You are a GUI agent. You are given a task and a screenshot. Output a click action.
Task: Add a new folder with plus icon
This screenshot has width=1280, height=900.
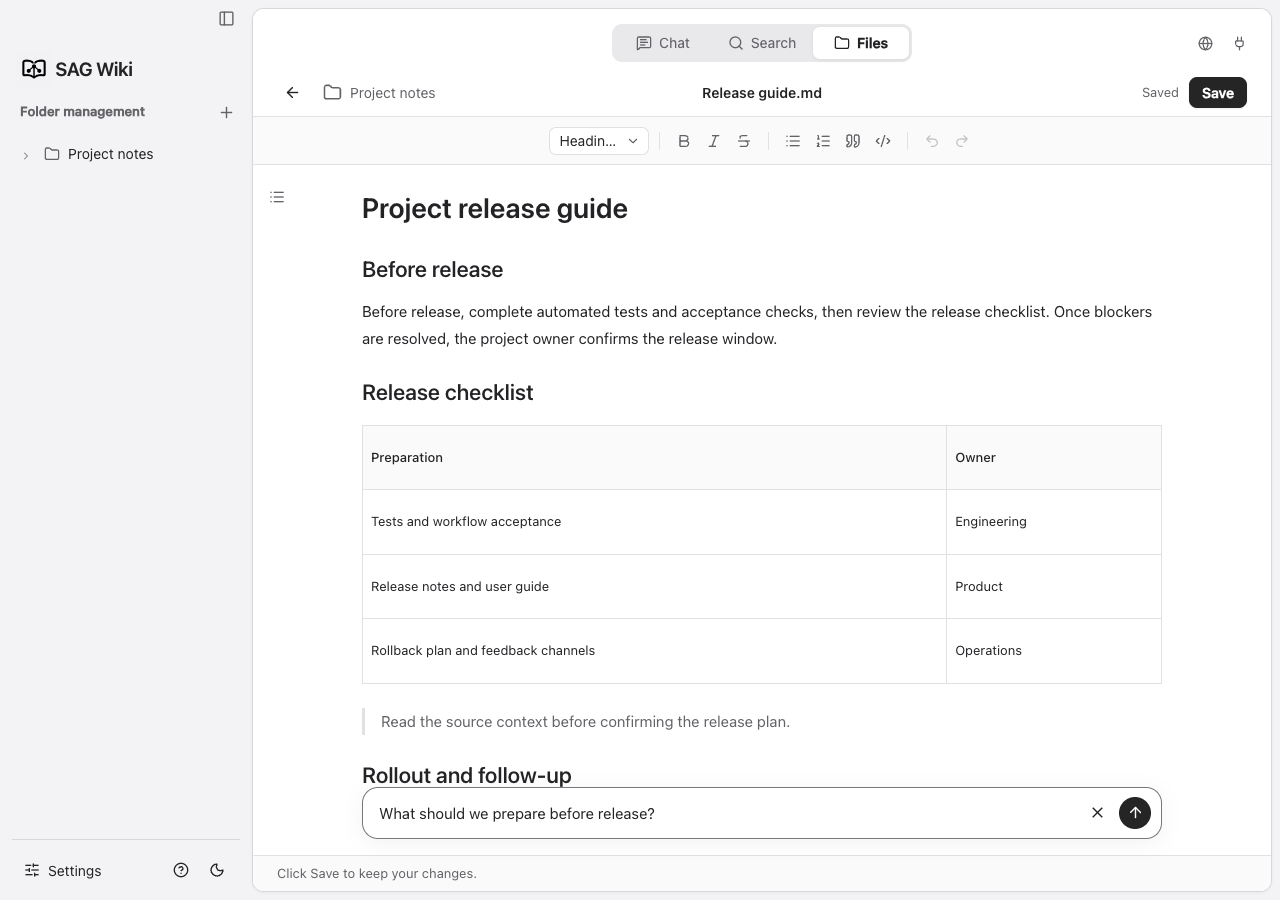click(x=226, y=112)
